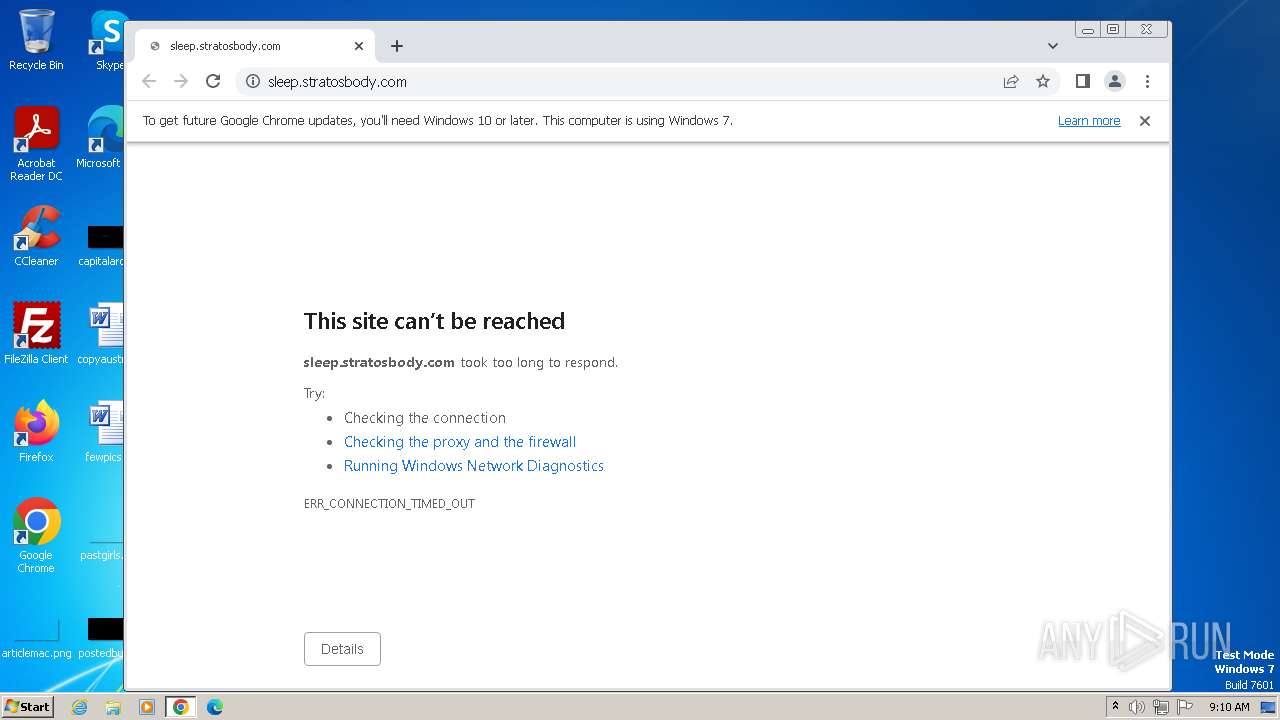Screen dimensions: 1280x720
Task: Open the Learn more link
Action: pos(1089,121)
